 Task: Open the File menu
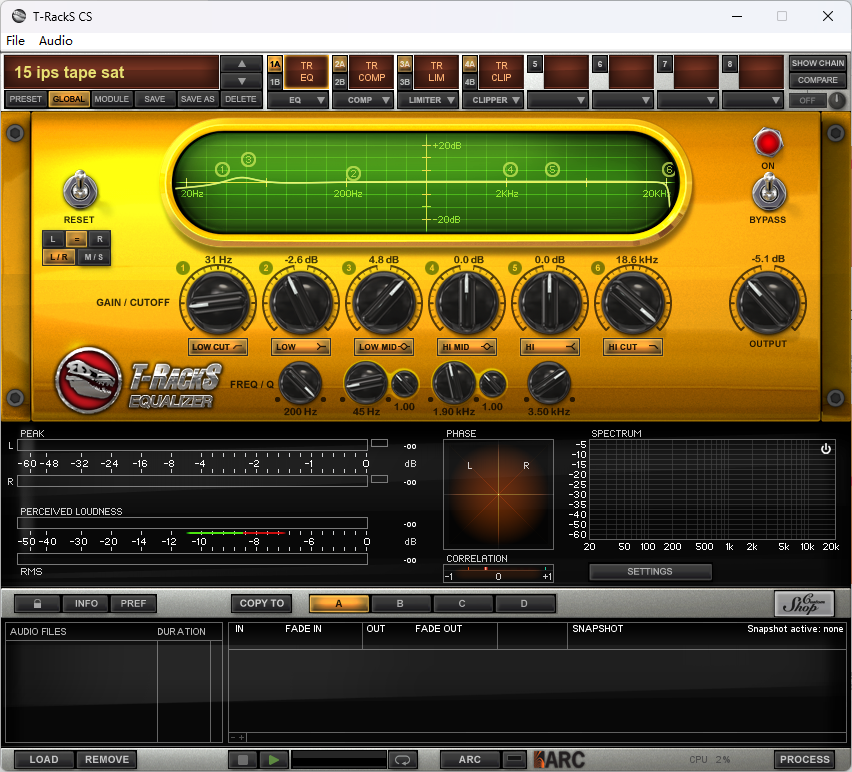tap(15, 41)
